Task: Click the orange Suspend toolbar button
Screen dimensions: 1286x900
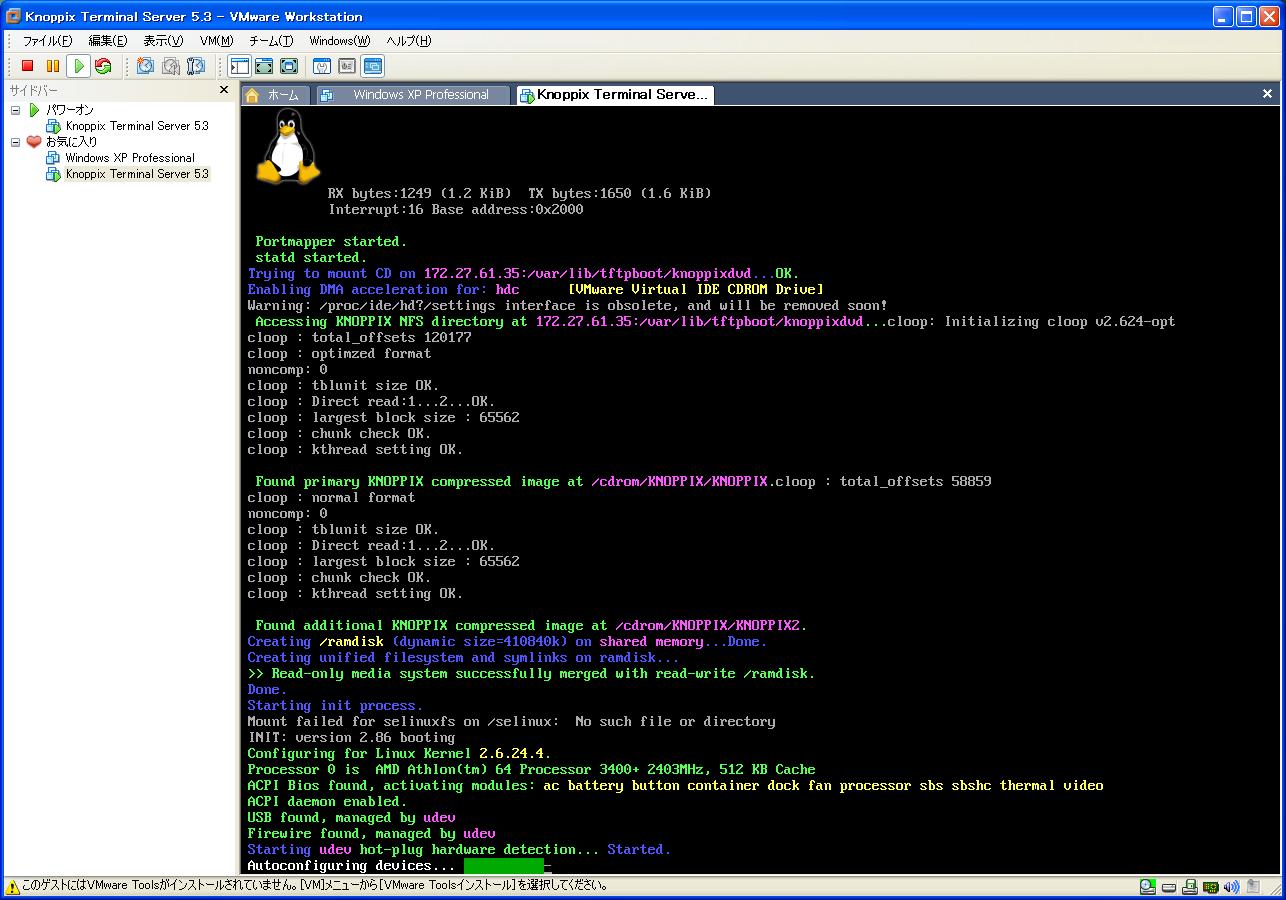Action: coord(53,66)
